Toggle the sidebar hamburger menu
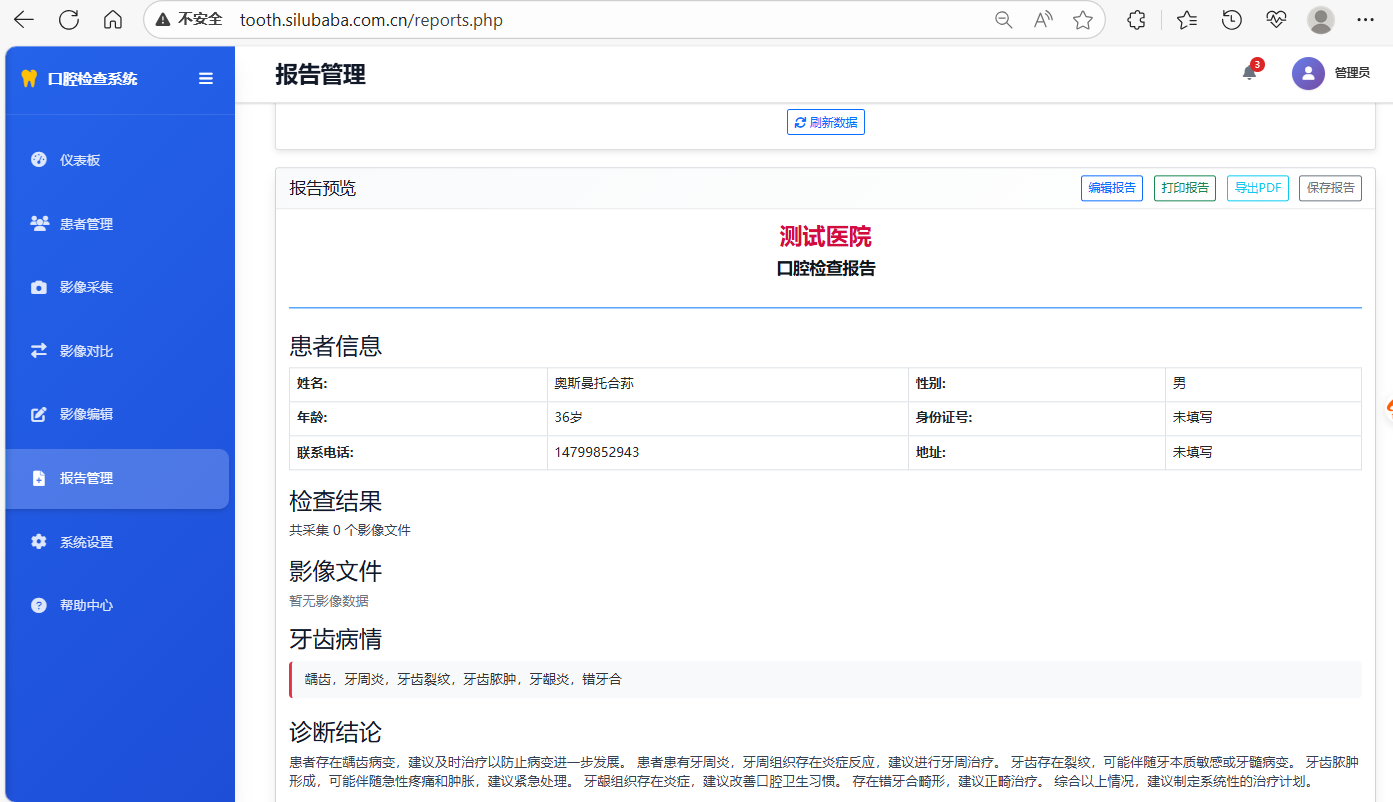The image size is (1393, 802). pyautogui.click(x=206, y=79)
